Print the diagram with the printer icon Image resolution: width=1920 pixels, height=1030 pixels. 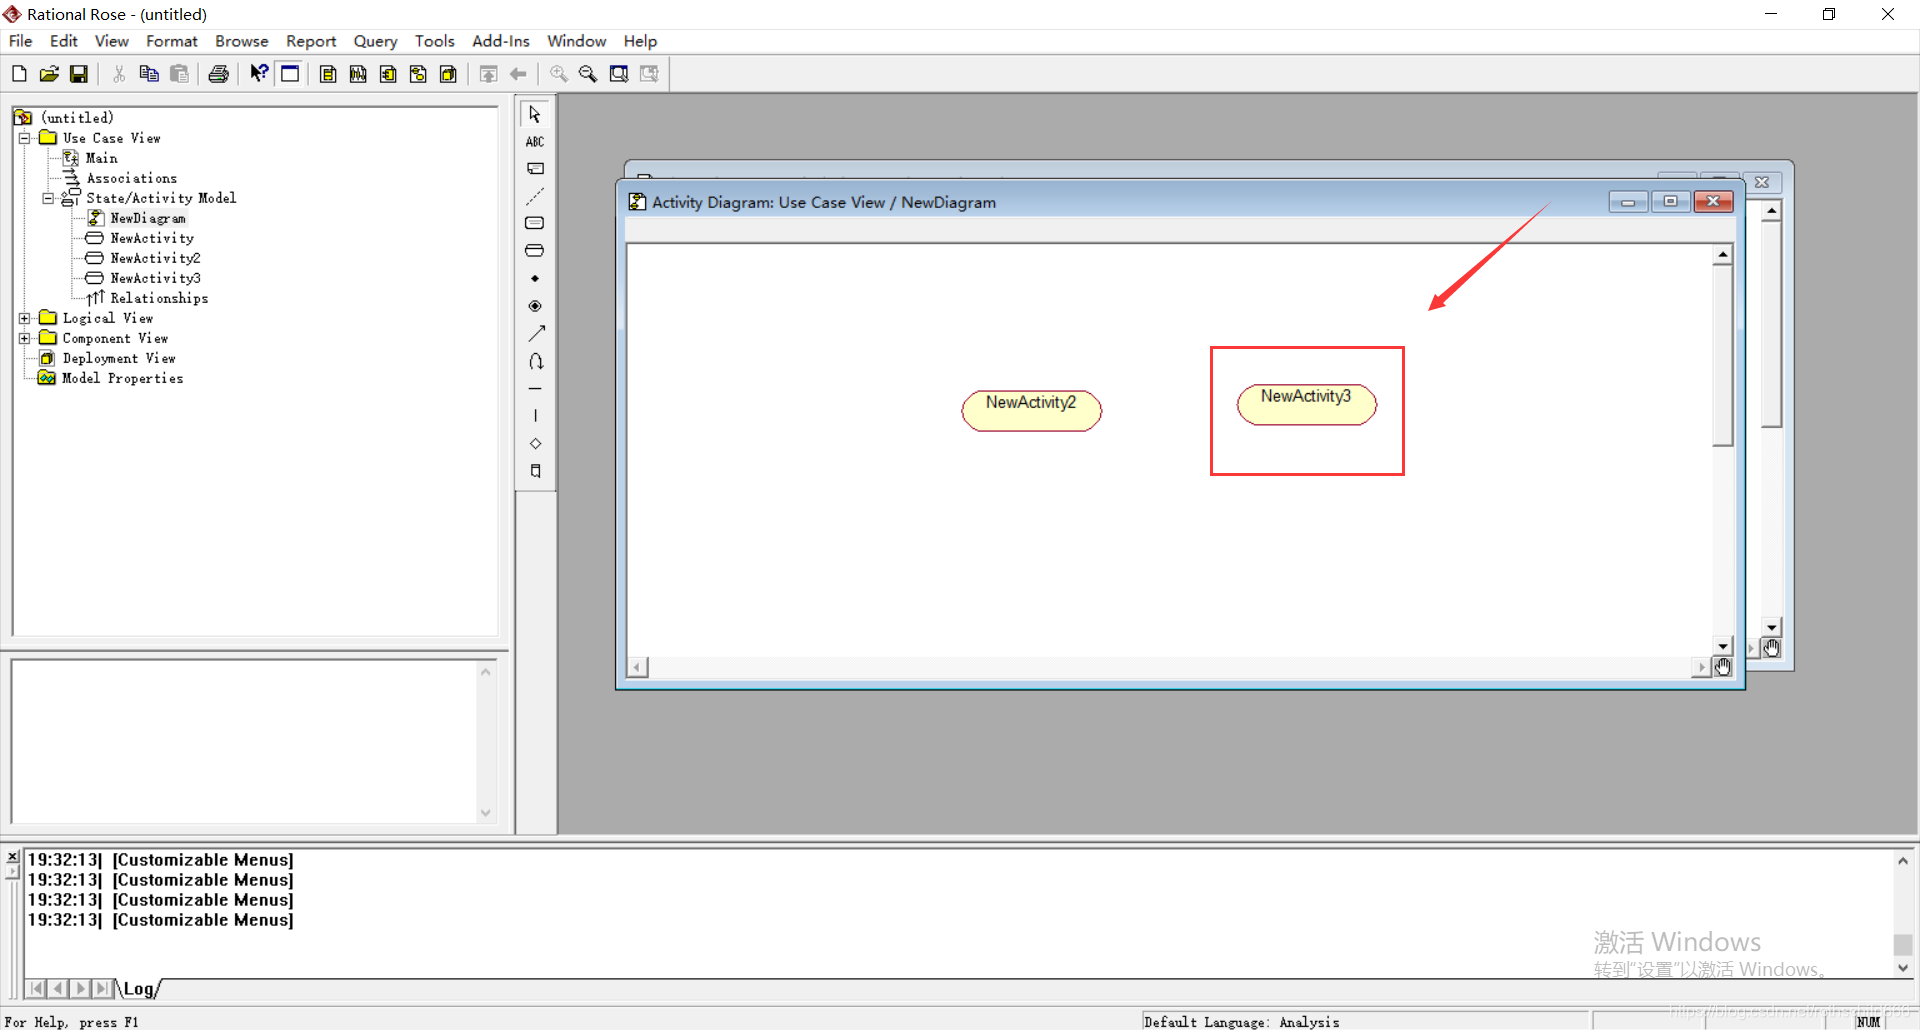point(219,74)
